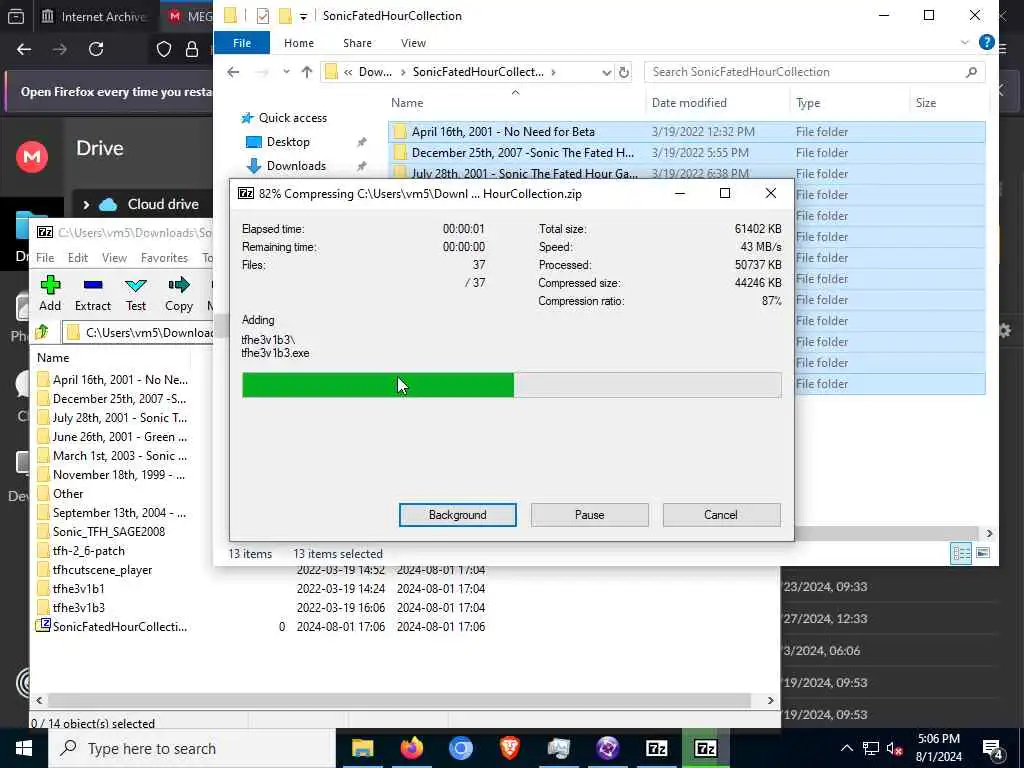Click the Windows taskbar search box

(192, 748)
